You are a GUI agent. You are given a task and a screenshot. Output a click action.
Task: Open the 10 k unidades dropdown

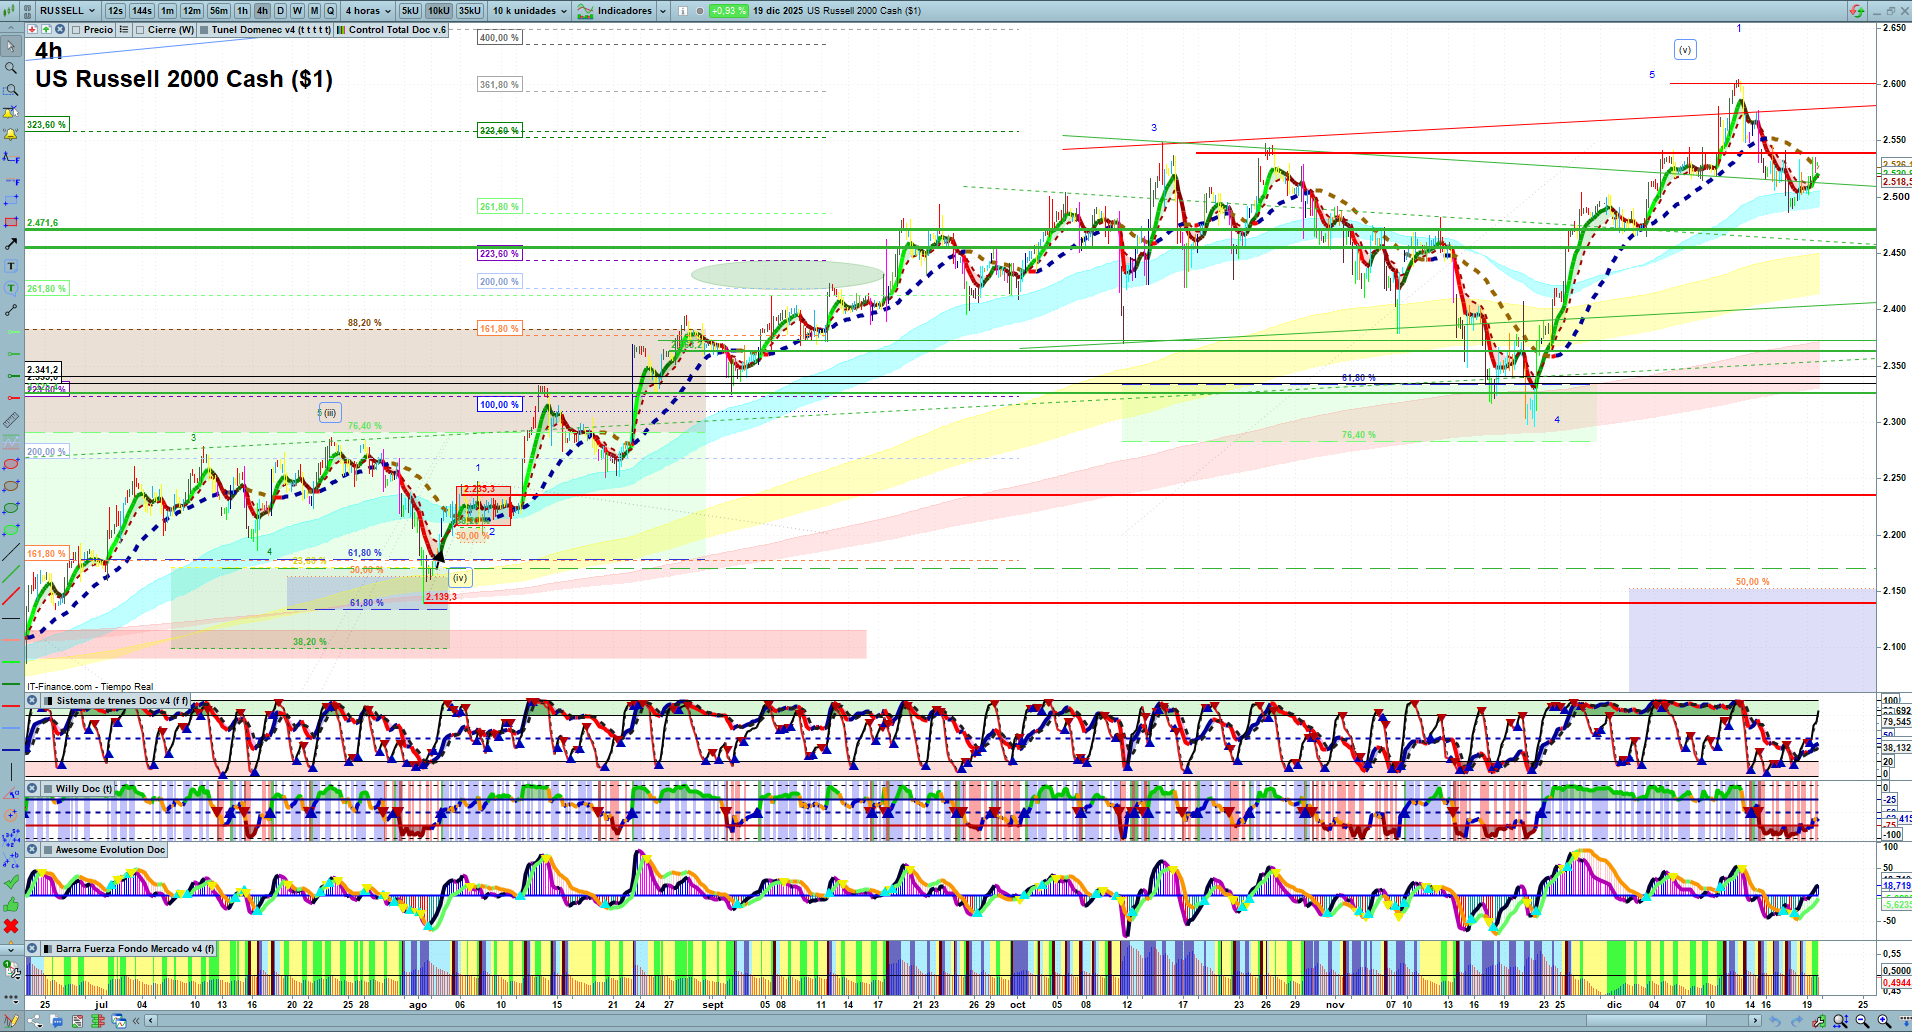click(x=529, y=11)
